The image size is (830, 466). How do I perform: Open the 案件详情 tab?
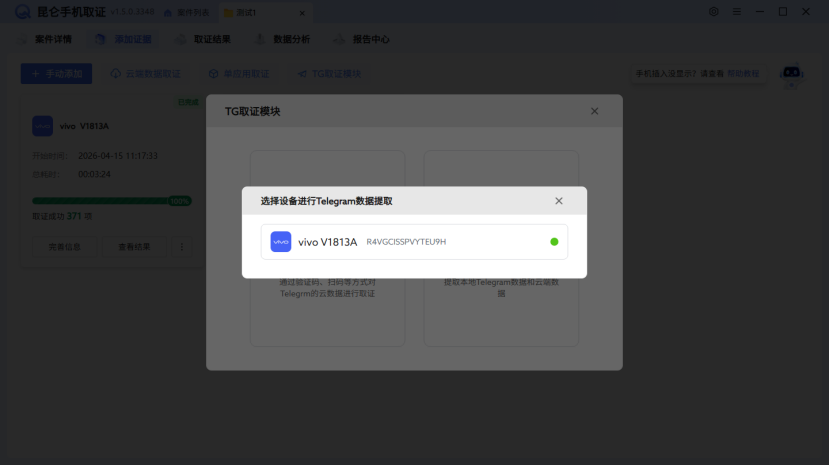(x=46, y=39)
